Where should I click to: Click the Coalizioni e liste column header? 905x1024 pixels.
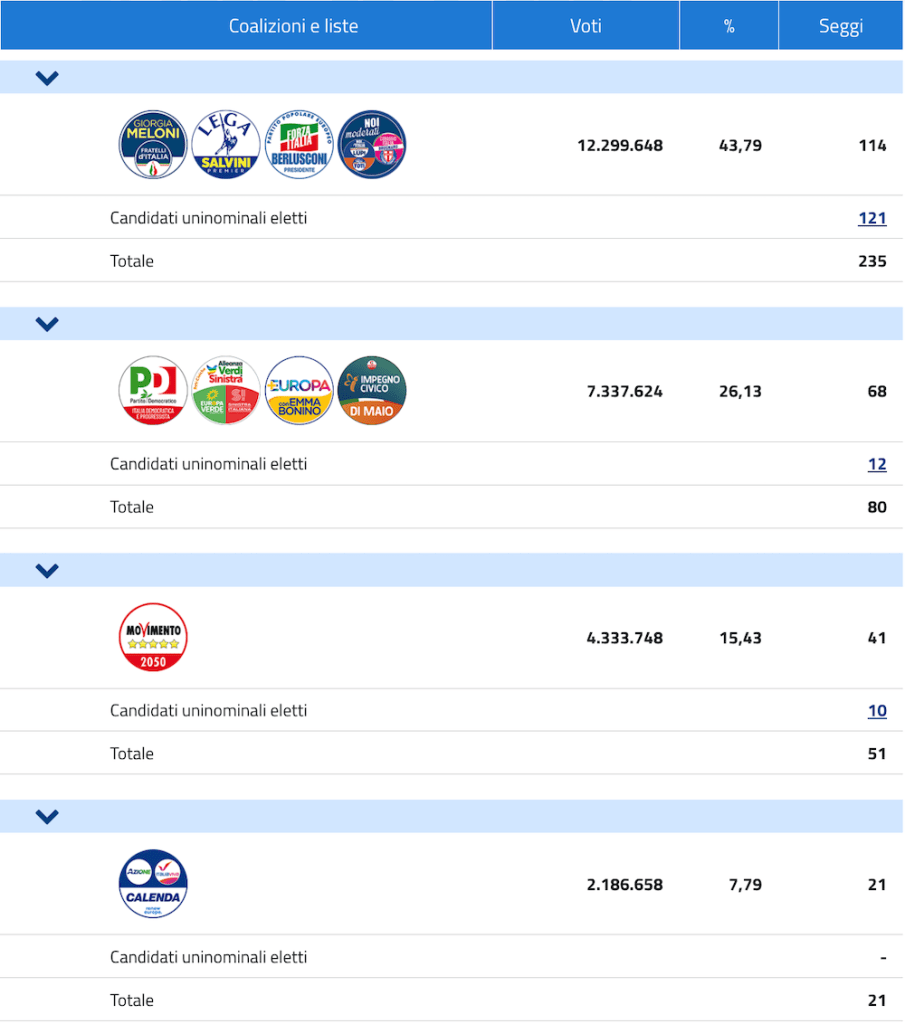[293, 26]
